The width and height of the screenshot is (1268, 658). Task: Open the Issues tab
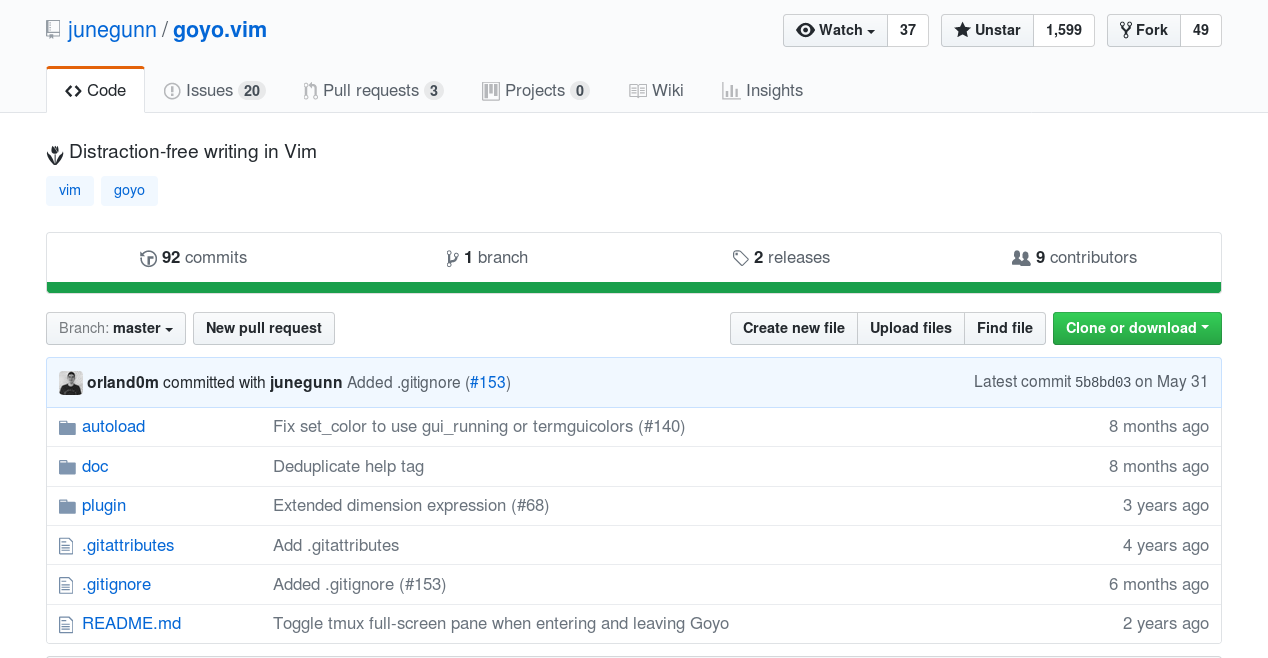(214, 90)
